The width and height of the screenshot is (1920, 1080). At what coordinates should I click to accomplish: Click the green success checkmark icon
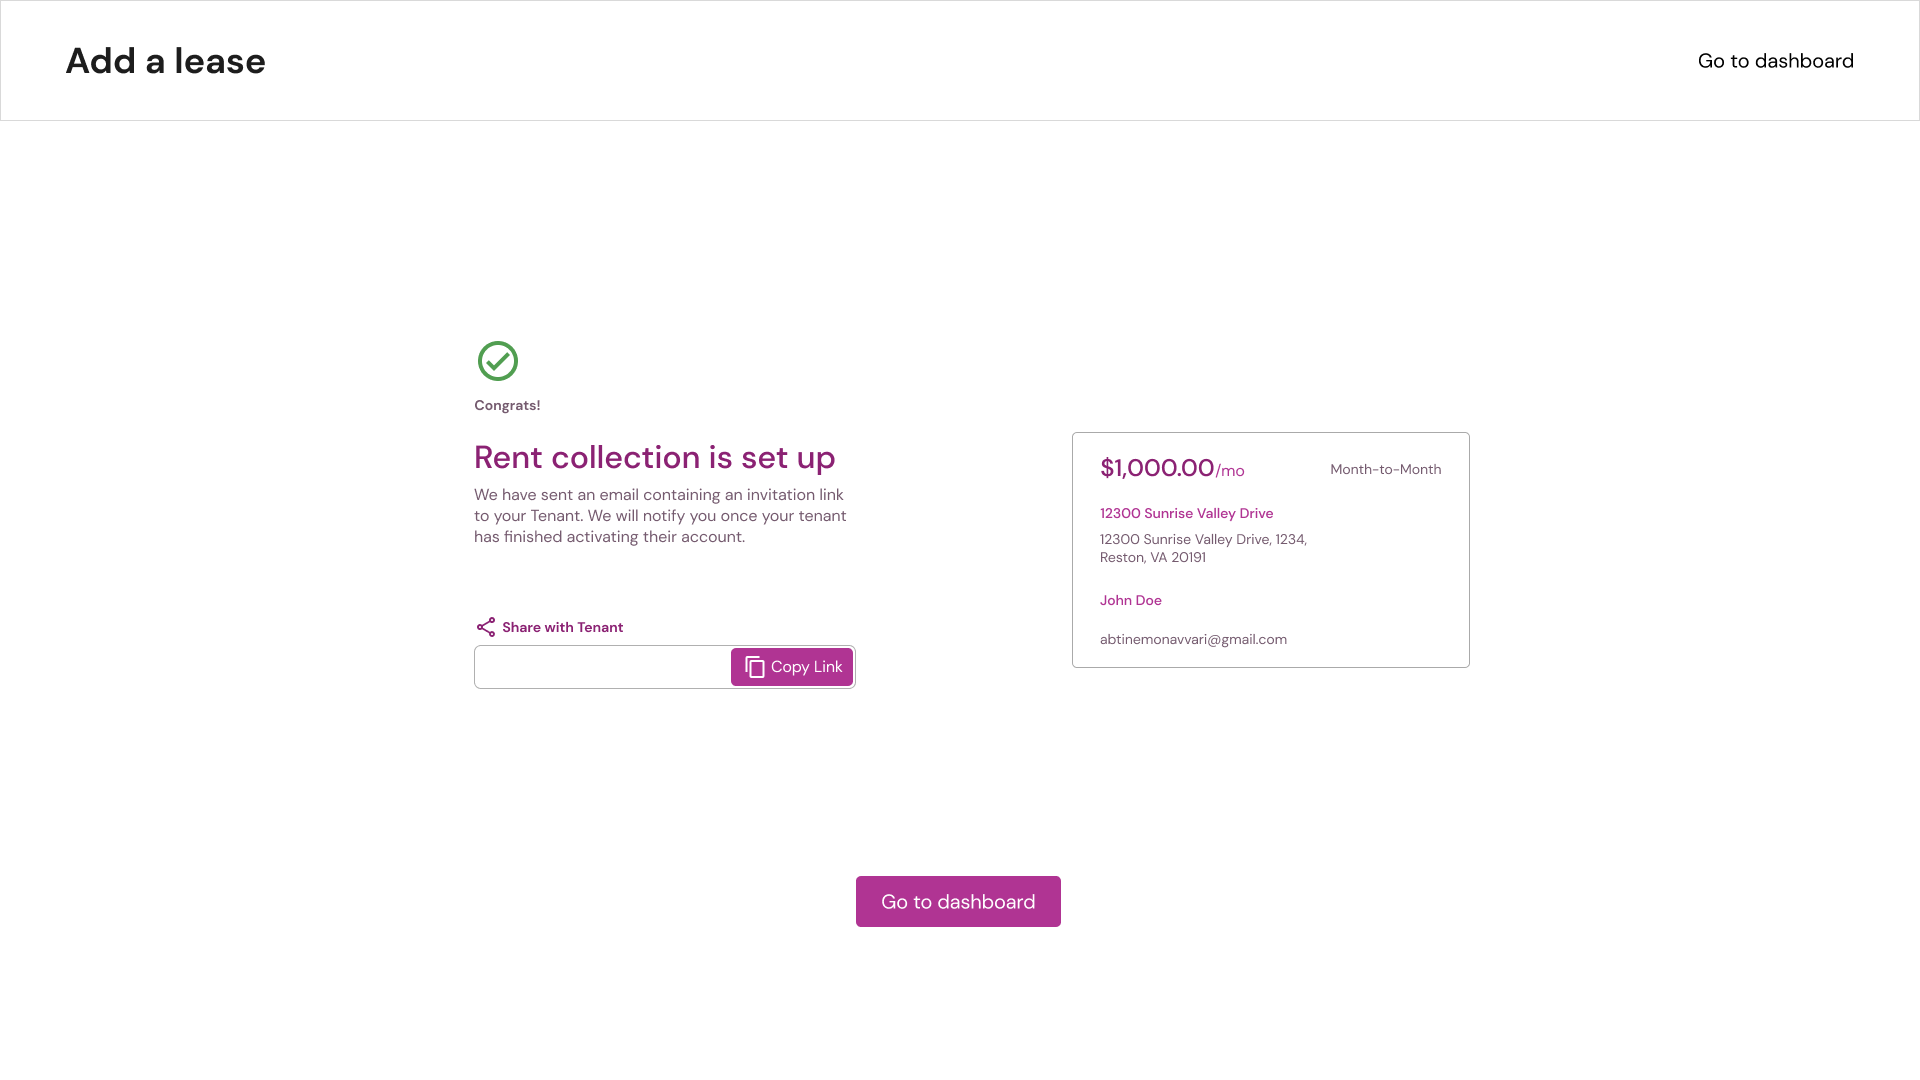[498, 361]
